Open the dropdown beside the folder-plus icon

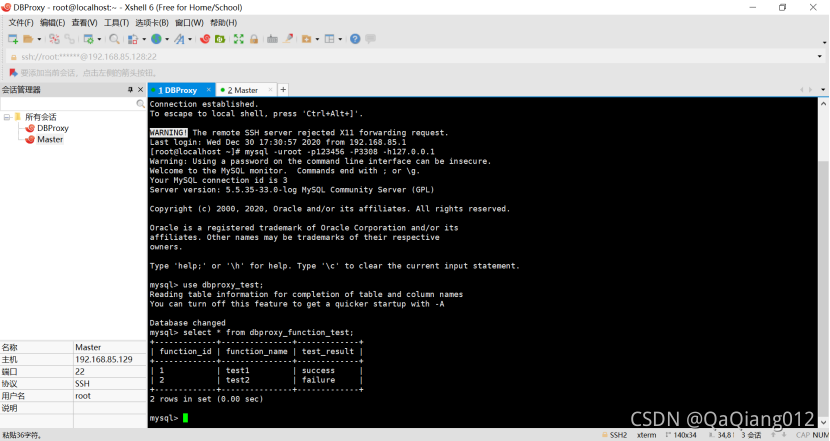pos(317,39)
